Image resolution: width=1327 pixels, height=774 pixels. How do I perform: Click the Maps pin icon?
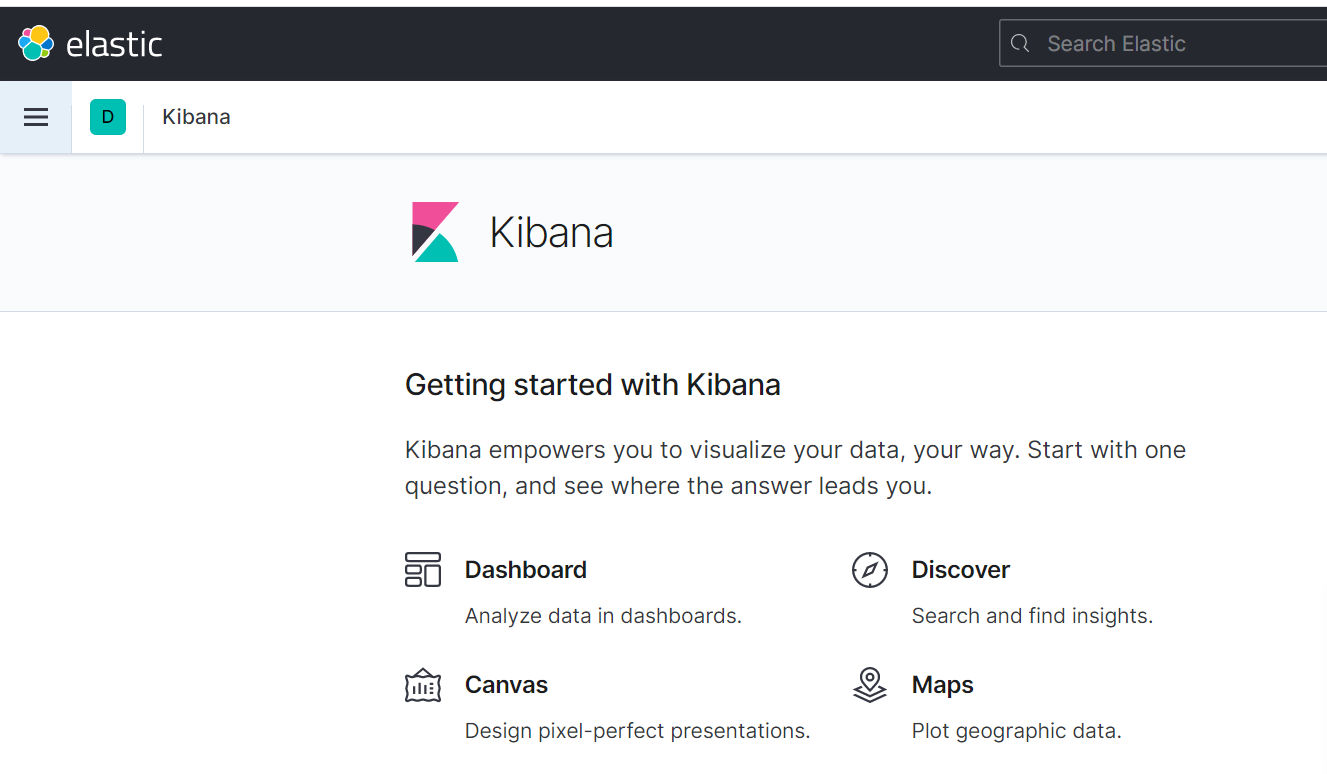[x=870, y=685]
